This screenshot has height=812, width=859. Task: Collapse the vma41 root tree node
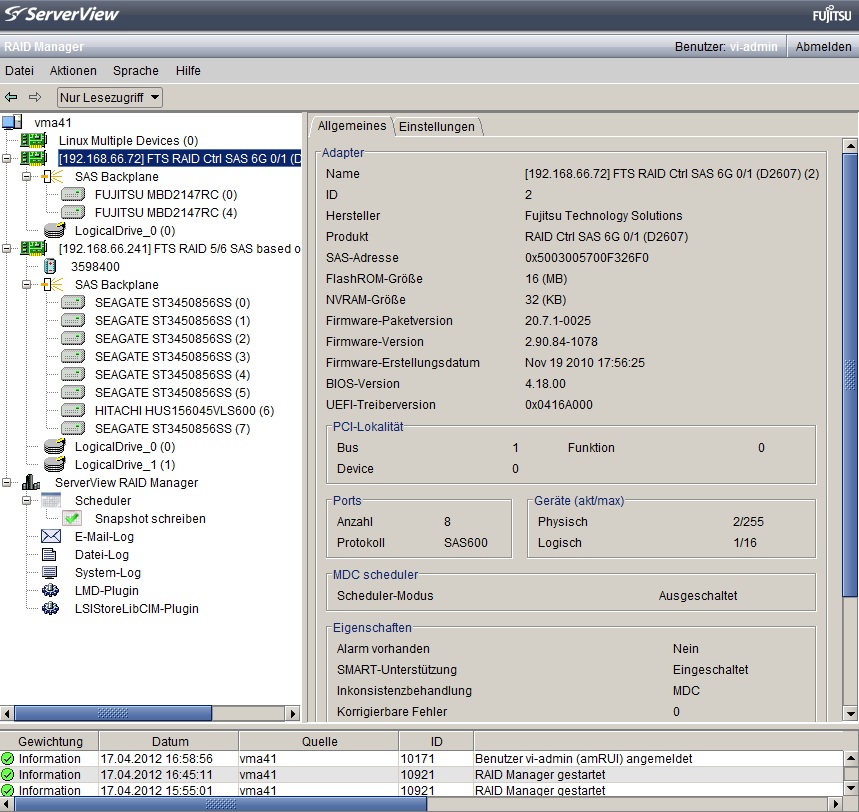coord(11,122)
